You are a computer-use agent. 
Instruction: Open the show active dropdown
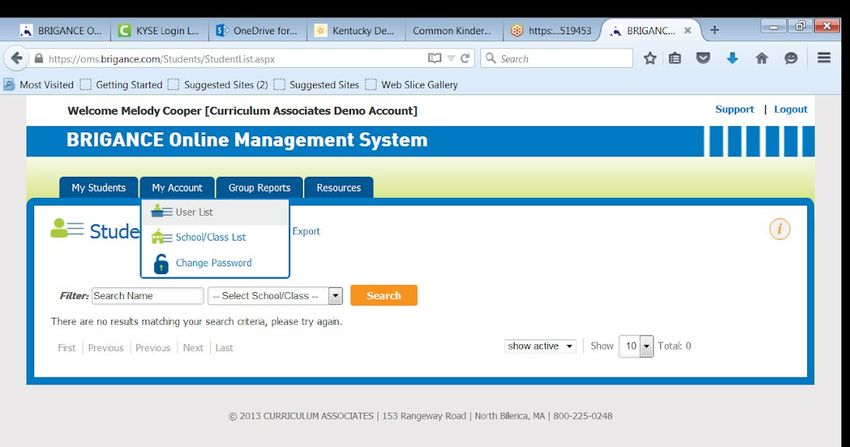pos(539,346)
